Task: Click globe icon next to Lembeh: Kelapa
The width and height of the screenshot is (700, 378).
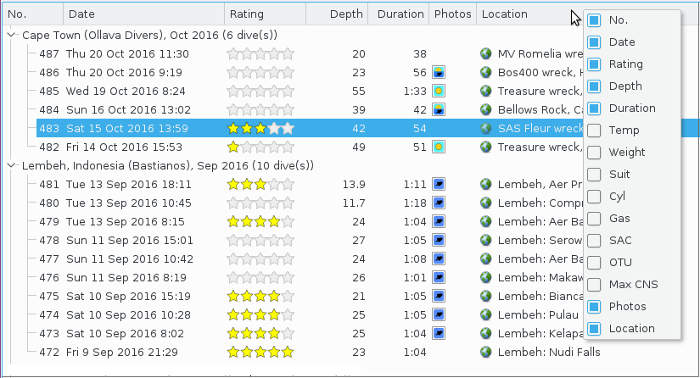Action: point(486,333)
